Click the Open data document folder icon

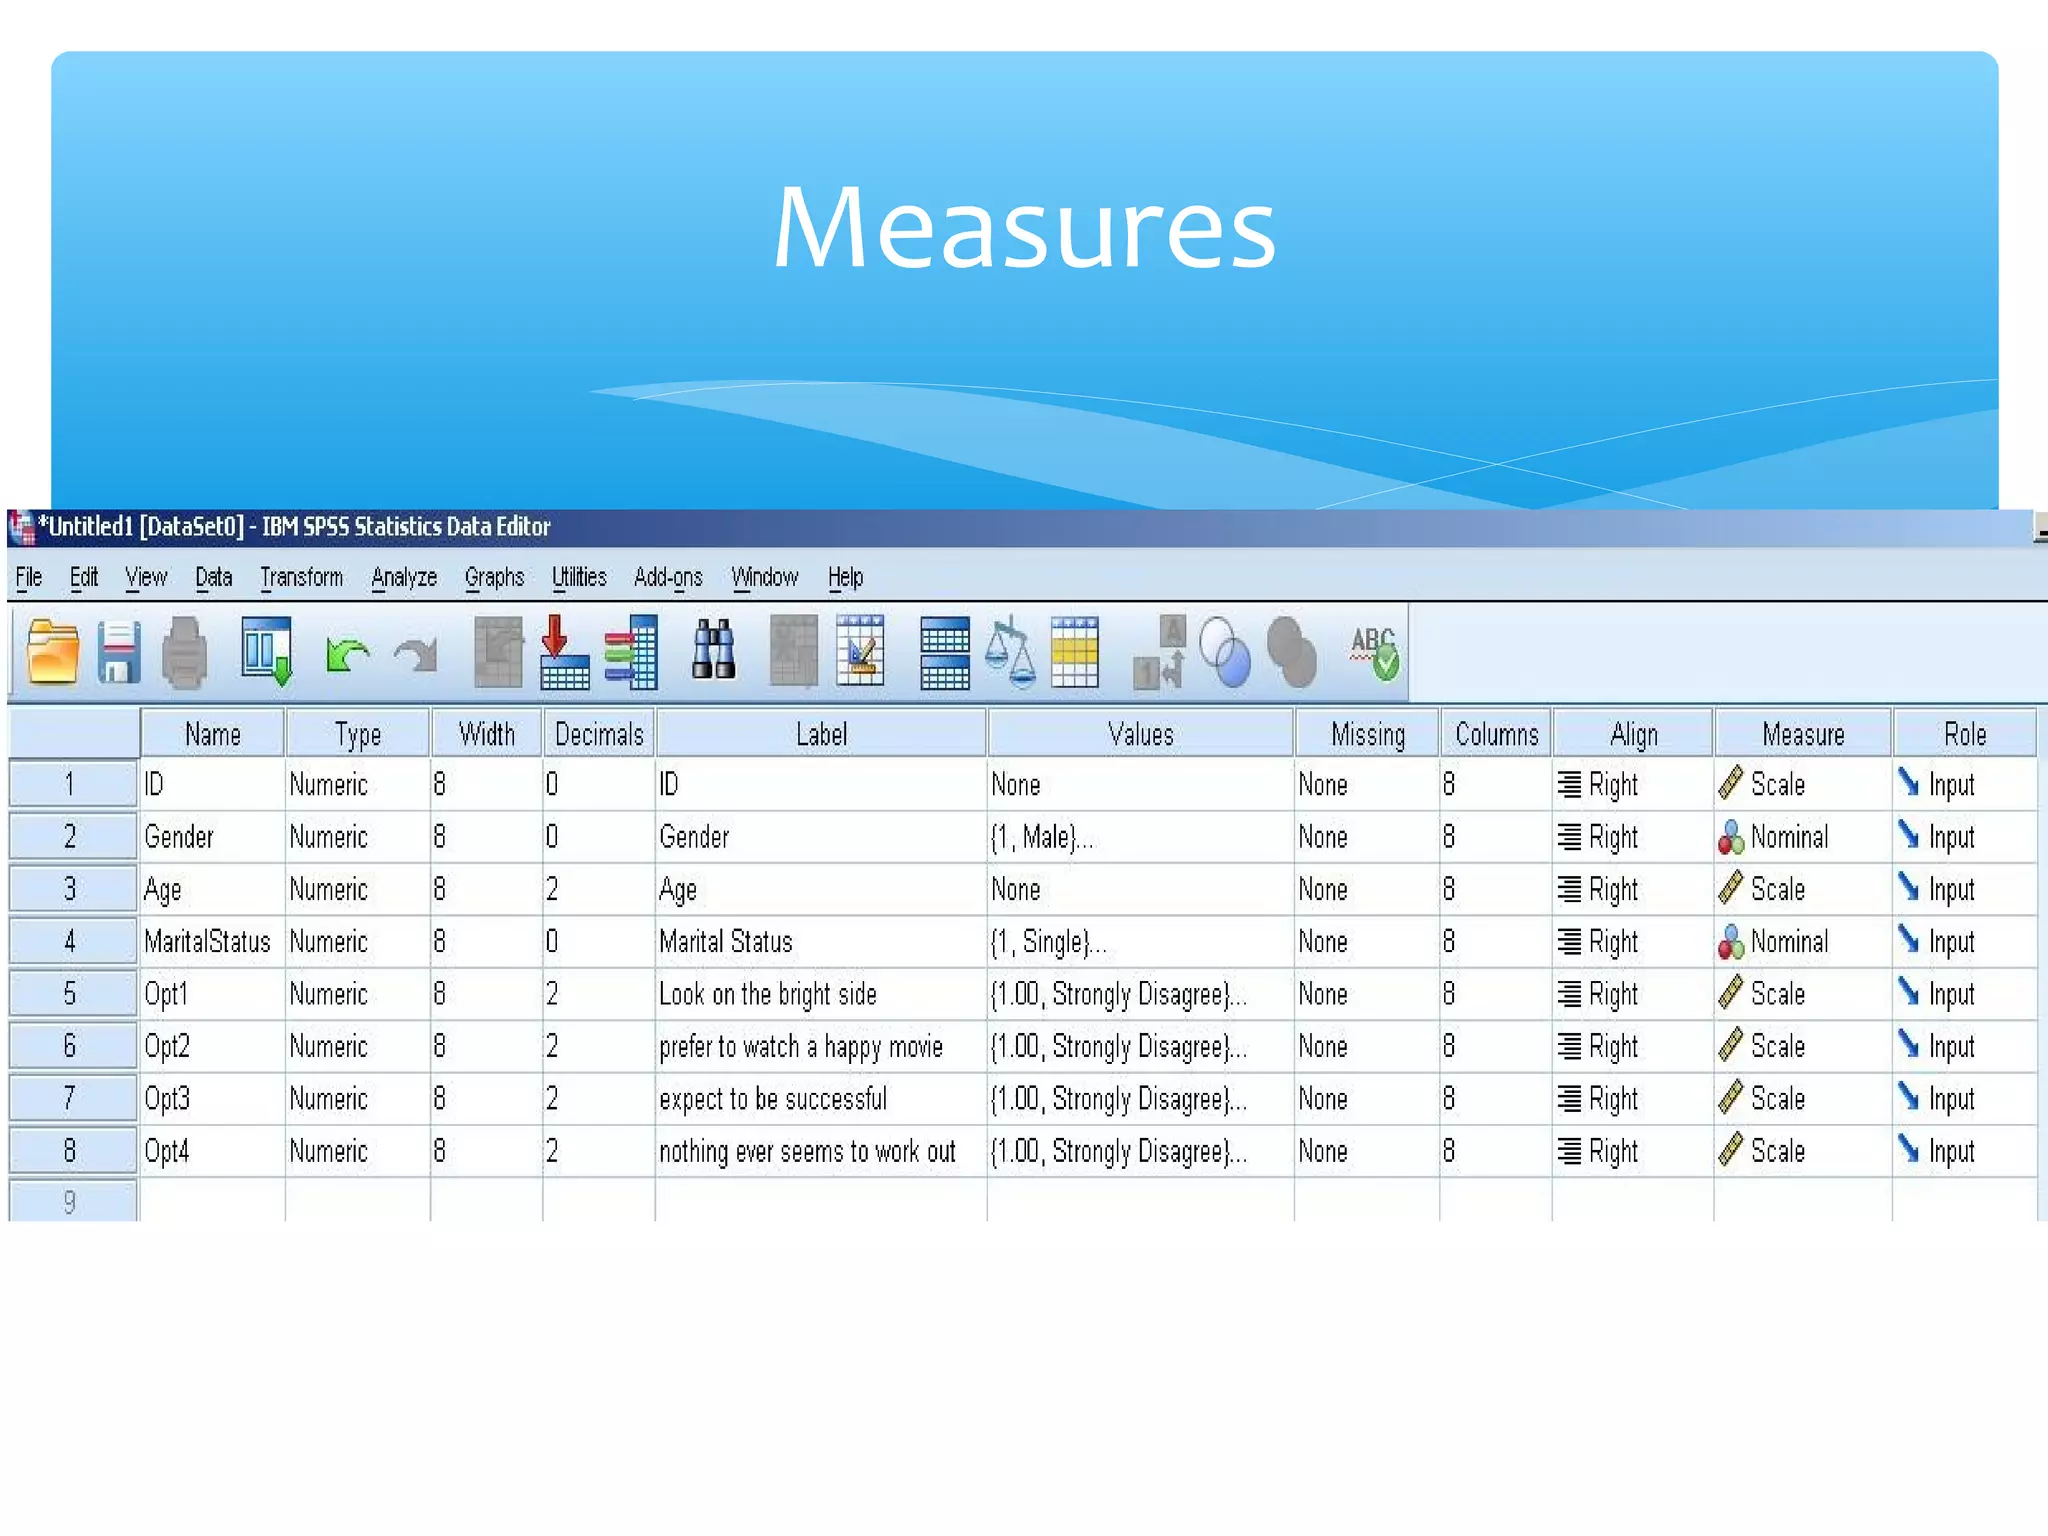(53, 652)
